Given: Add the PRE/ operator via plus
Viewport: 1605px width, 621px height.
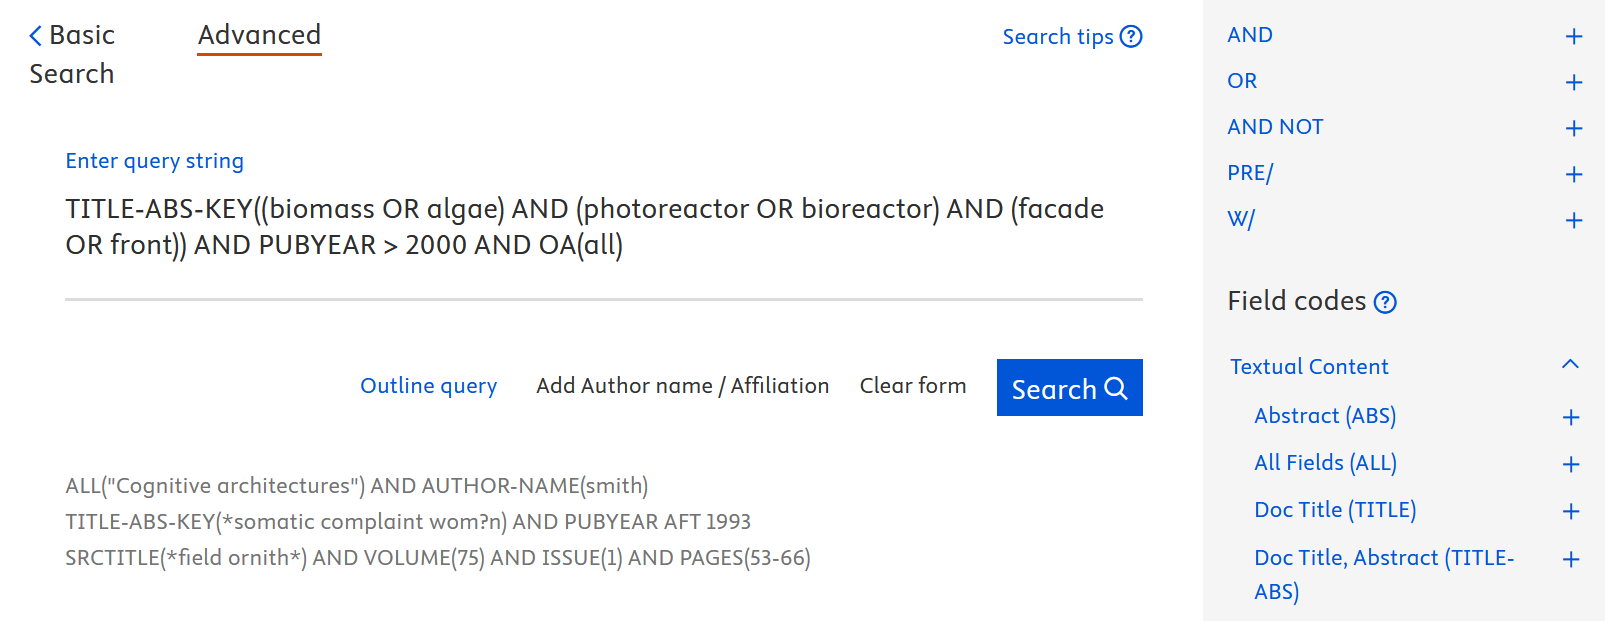Looking at the screenshot, I should pos(1573,175).
